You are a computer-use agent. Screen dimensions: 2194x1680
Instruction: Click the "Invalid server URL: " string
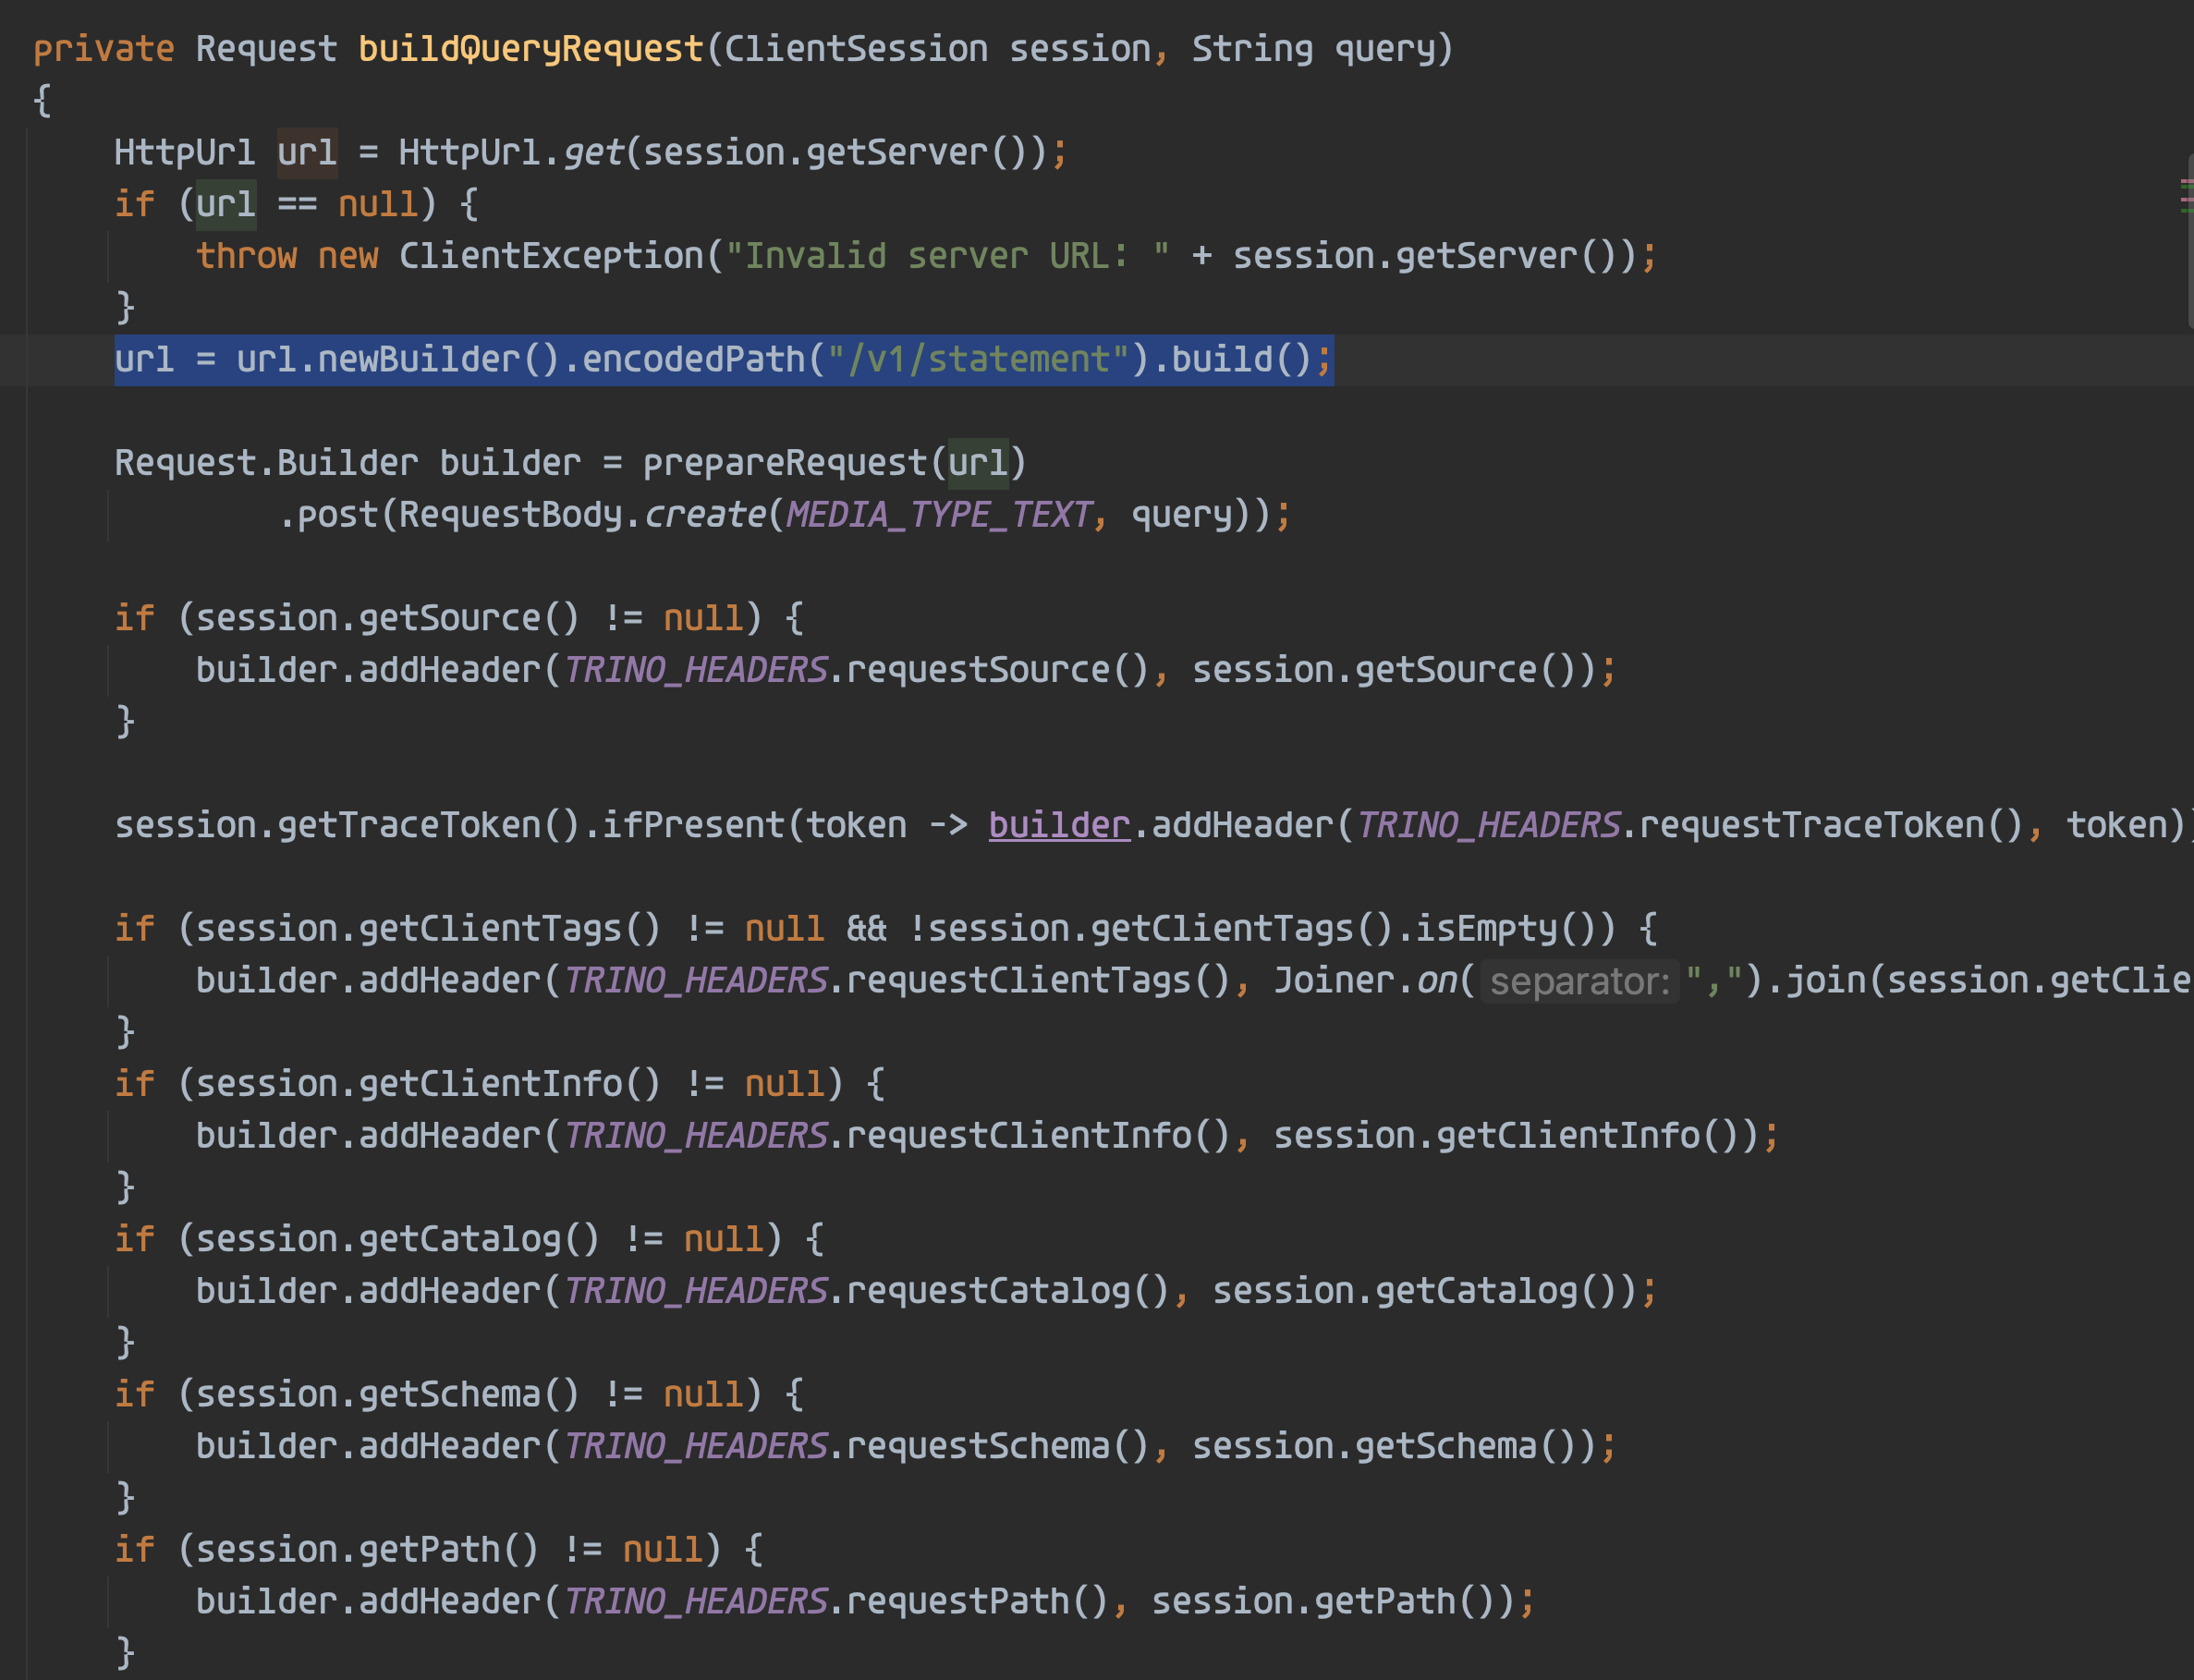coord(947,256)
